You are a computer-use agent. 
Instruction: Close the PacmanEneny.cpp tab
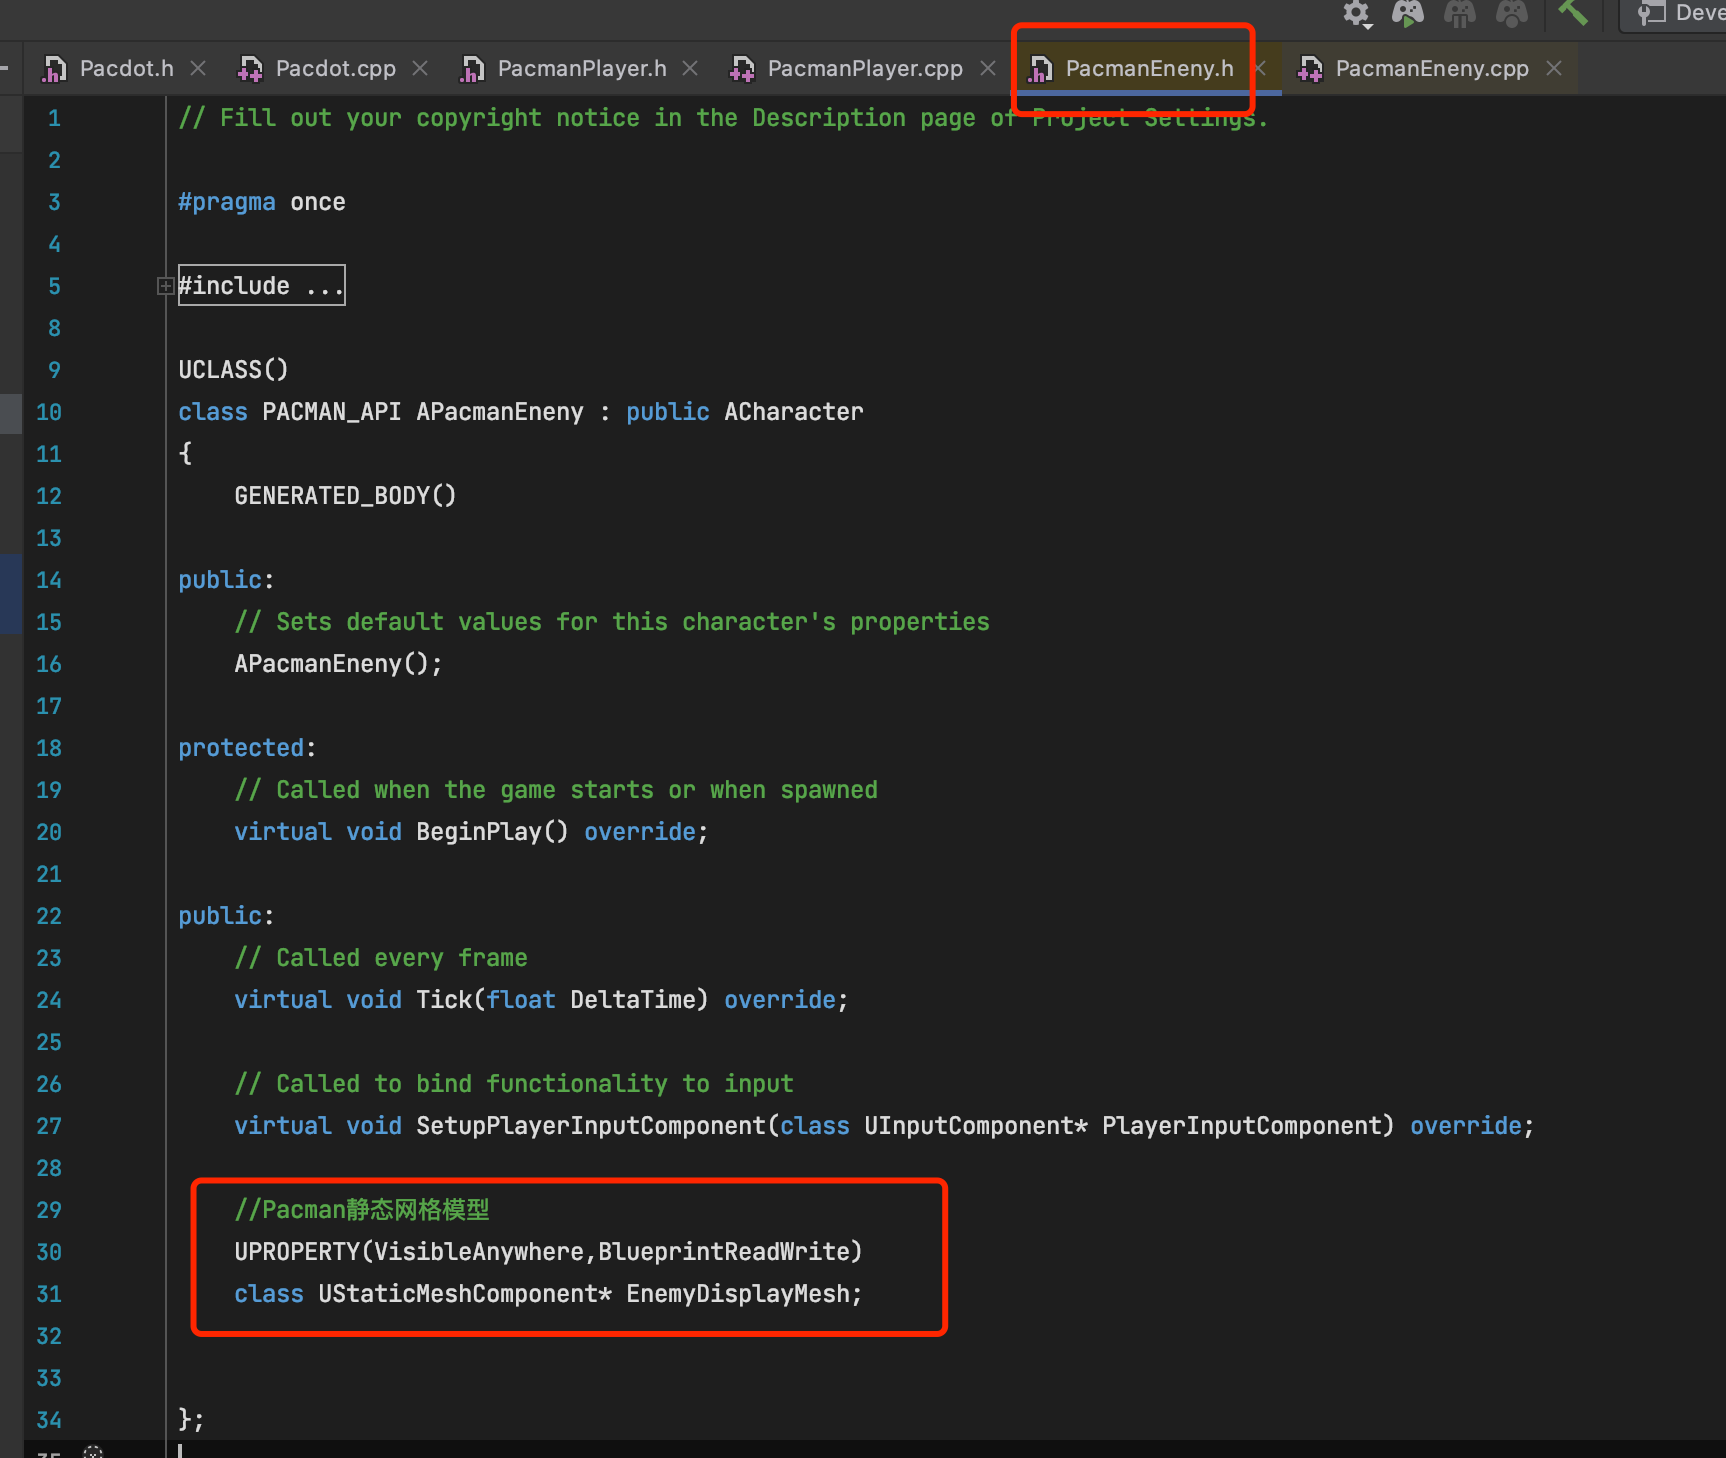[x=1554, y=68]
